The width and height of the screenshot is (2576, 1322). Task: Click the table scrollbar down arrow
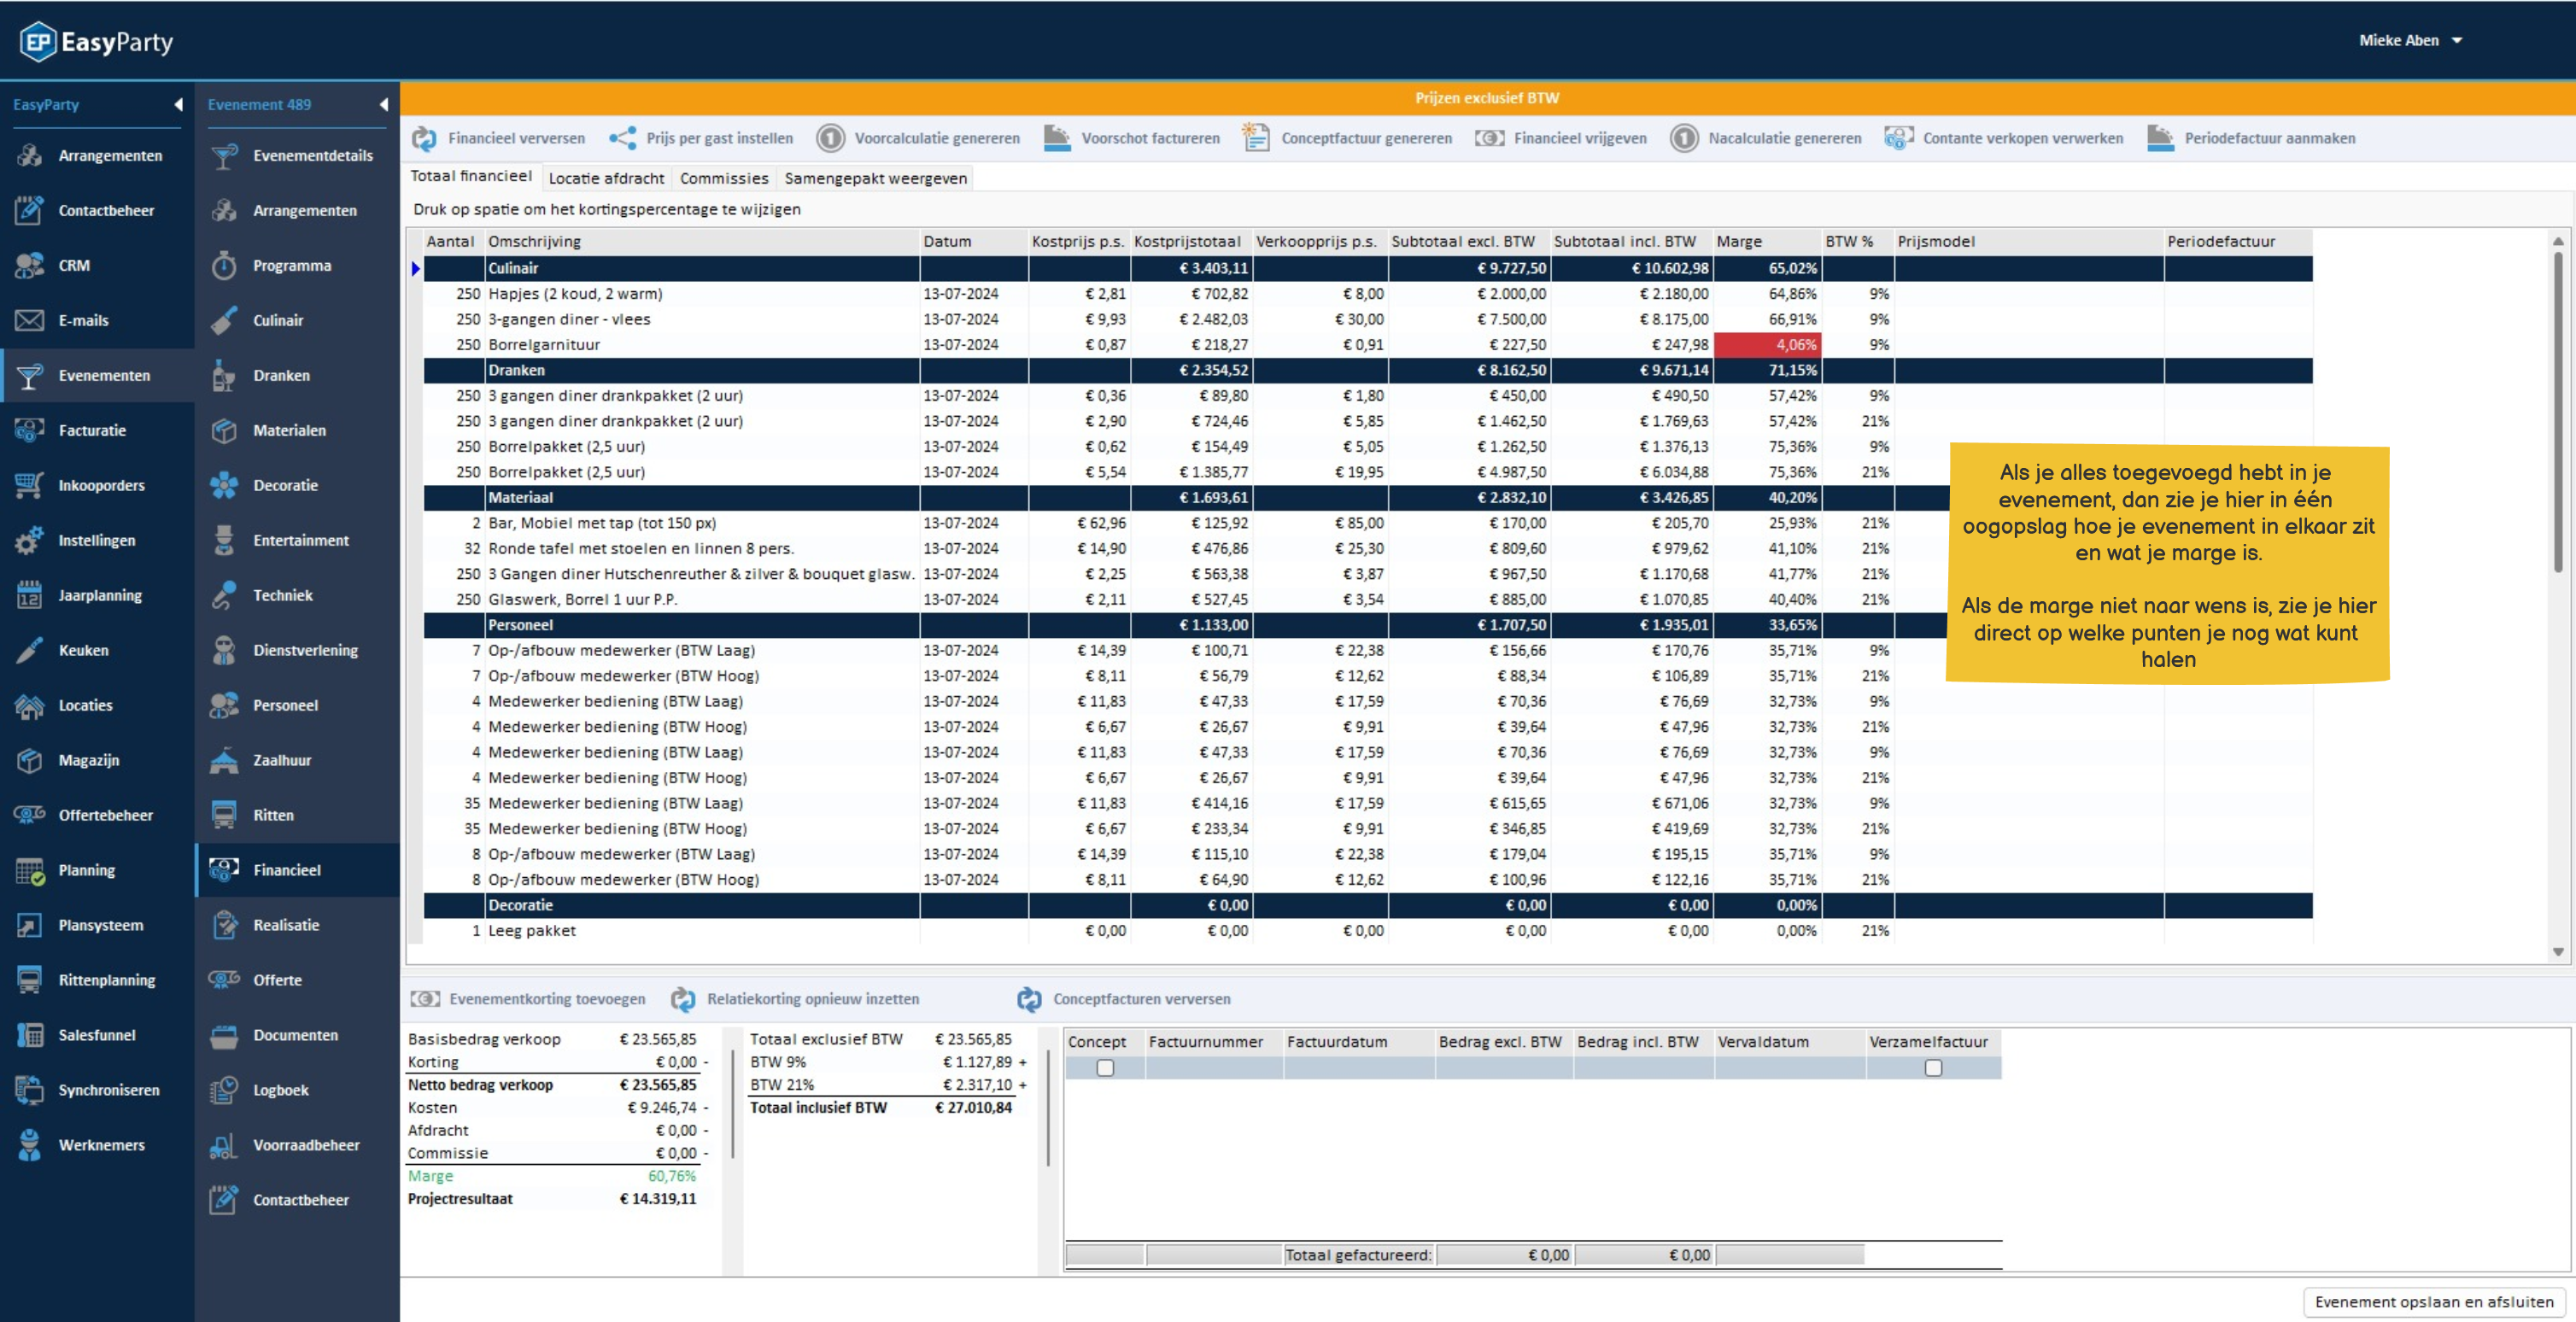pos(2558,952)
